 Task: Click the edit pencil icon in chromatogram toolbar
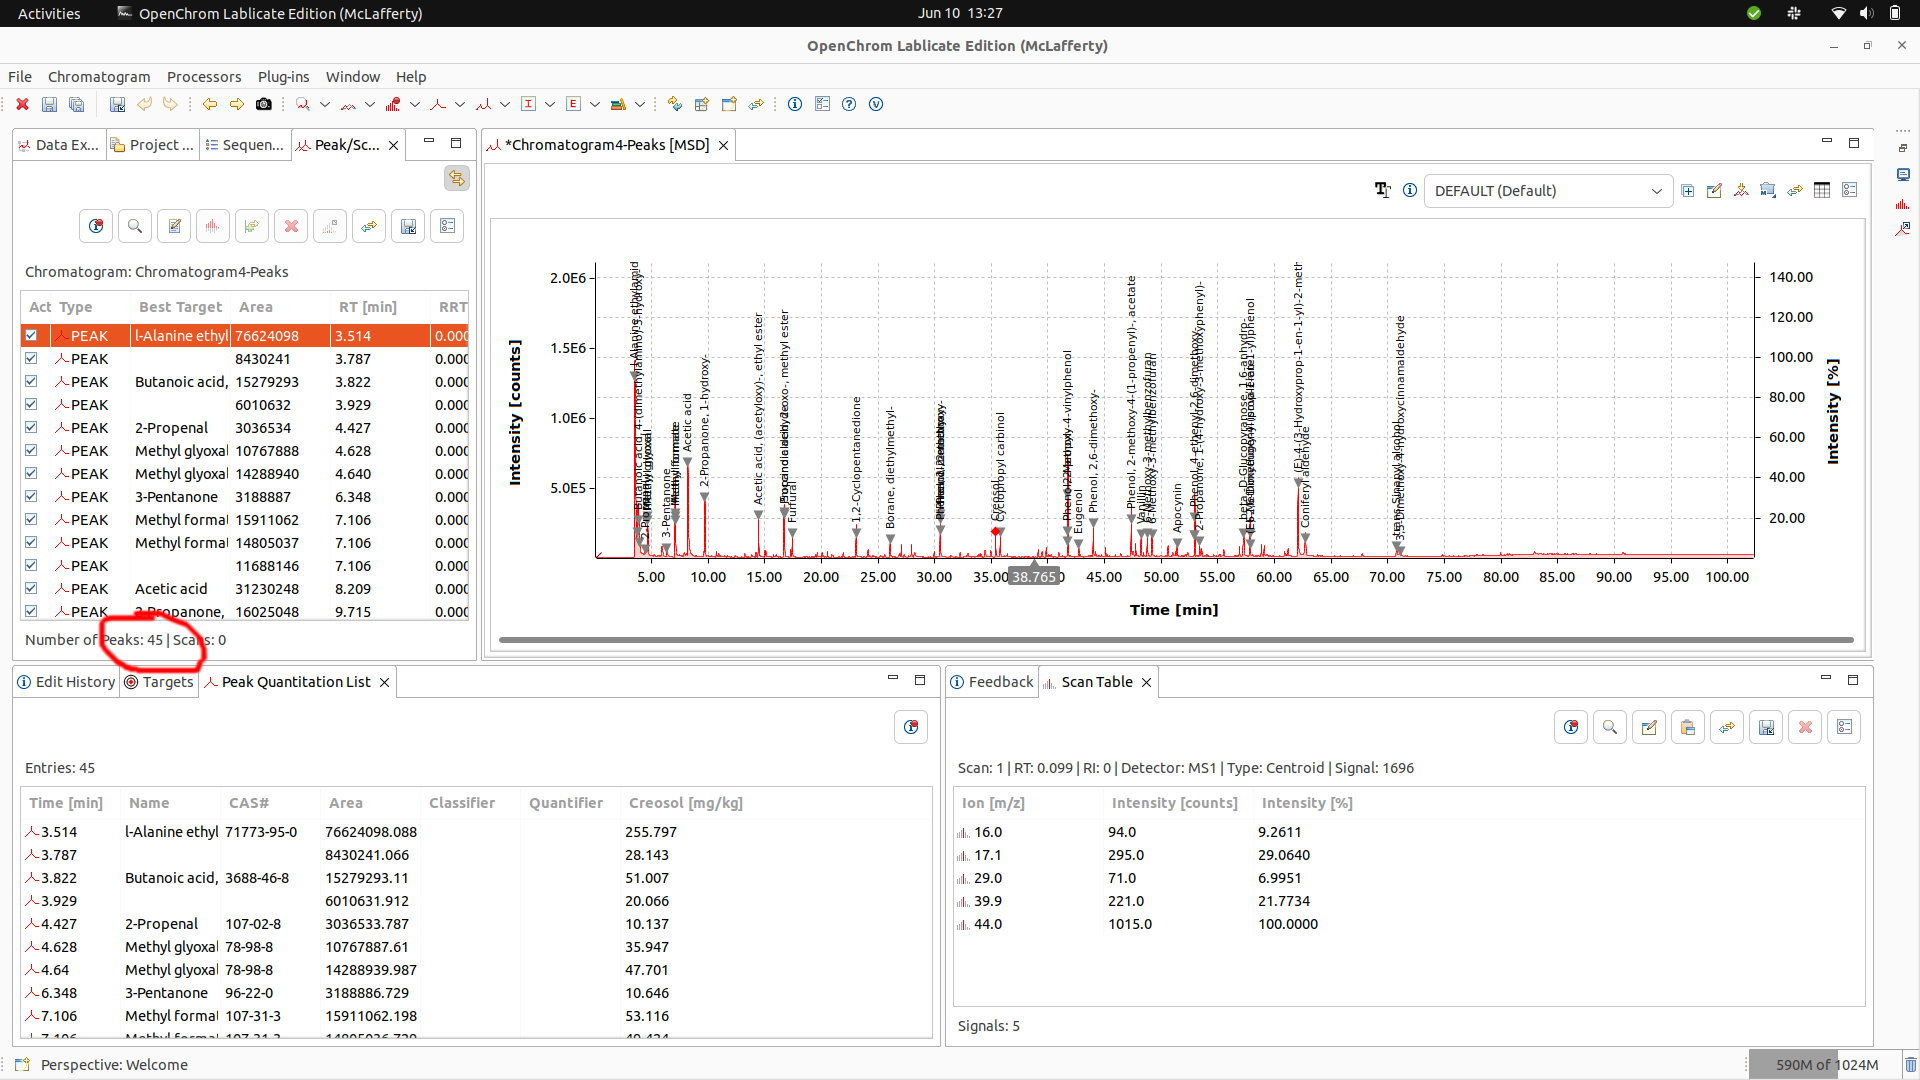coord(1714,190)
